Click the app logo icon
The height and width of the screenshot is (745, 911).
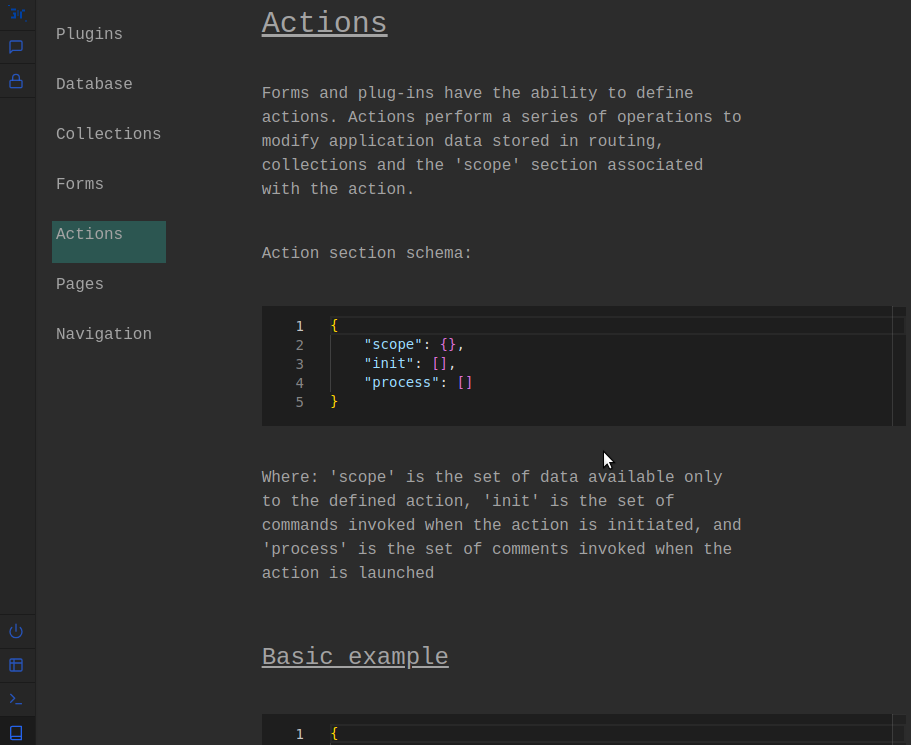17,13
